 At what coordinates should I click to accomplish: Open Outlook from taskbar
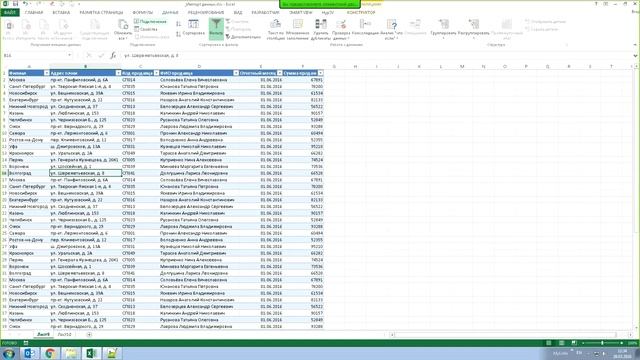[x=29, y=353]
